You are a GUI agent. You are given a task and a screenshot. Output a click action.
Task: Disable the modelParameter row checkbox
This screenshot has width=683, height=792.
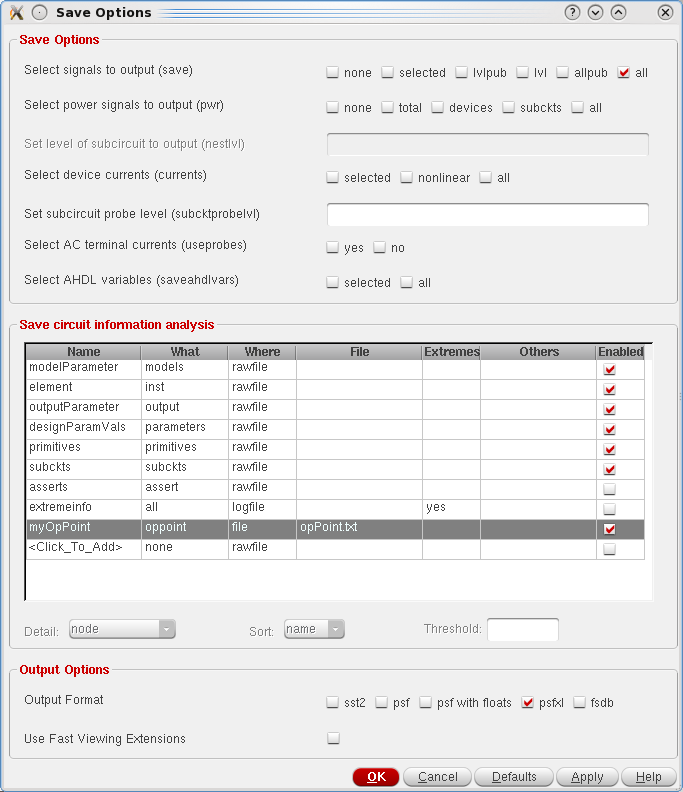(x=610, y=369)
